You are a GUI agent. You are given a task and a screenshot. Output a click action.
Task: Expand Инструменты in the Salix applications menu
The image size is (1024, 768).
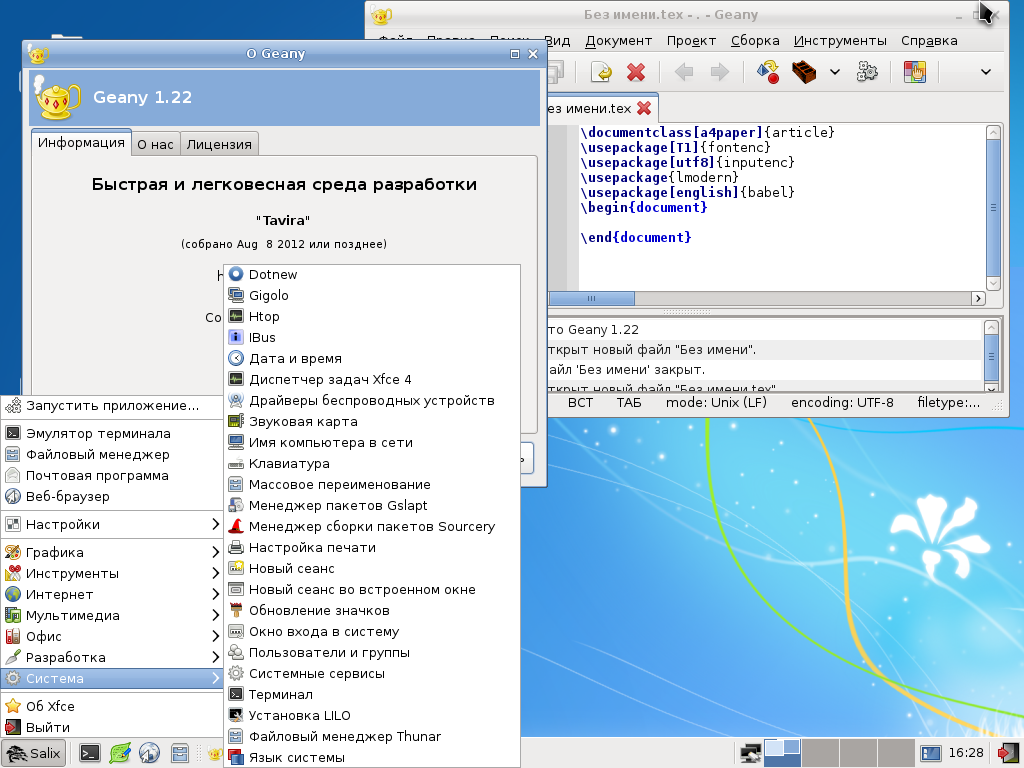coord(112,573)
